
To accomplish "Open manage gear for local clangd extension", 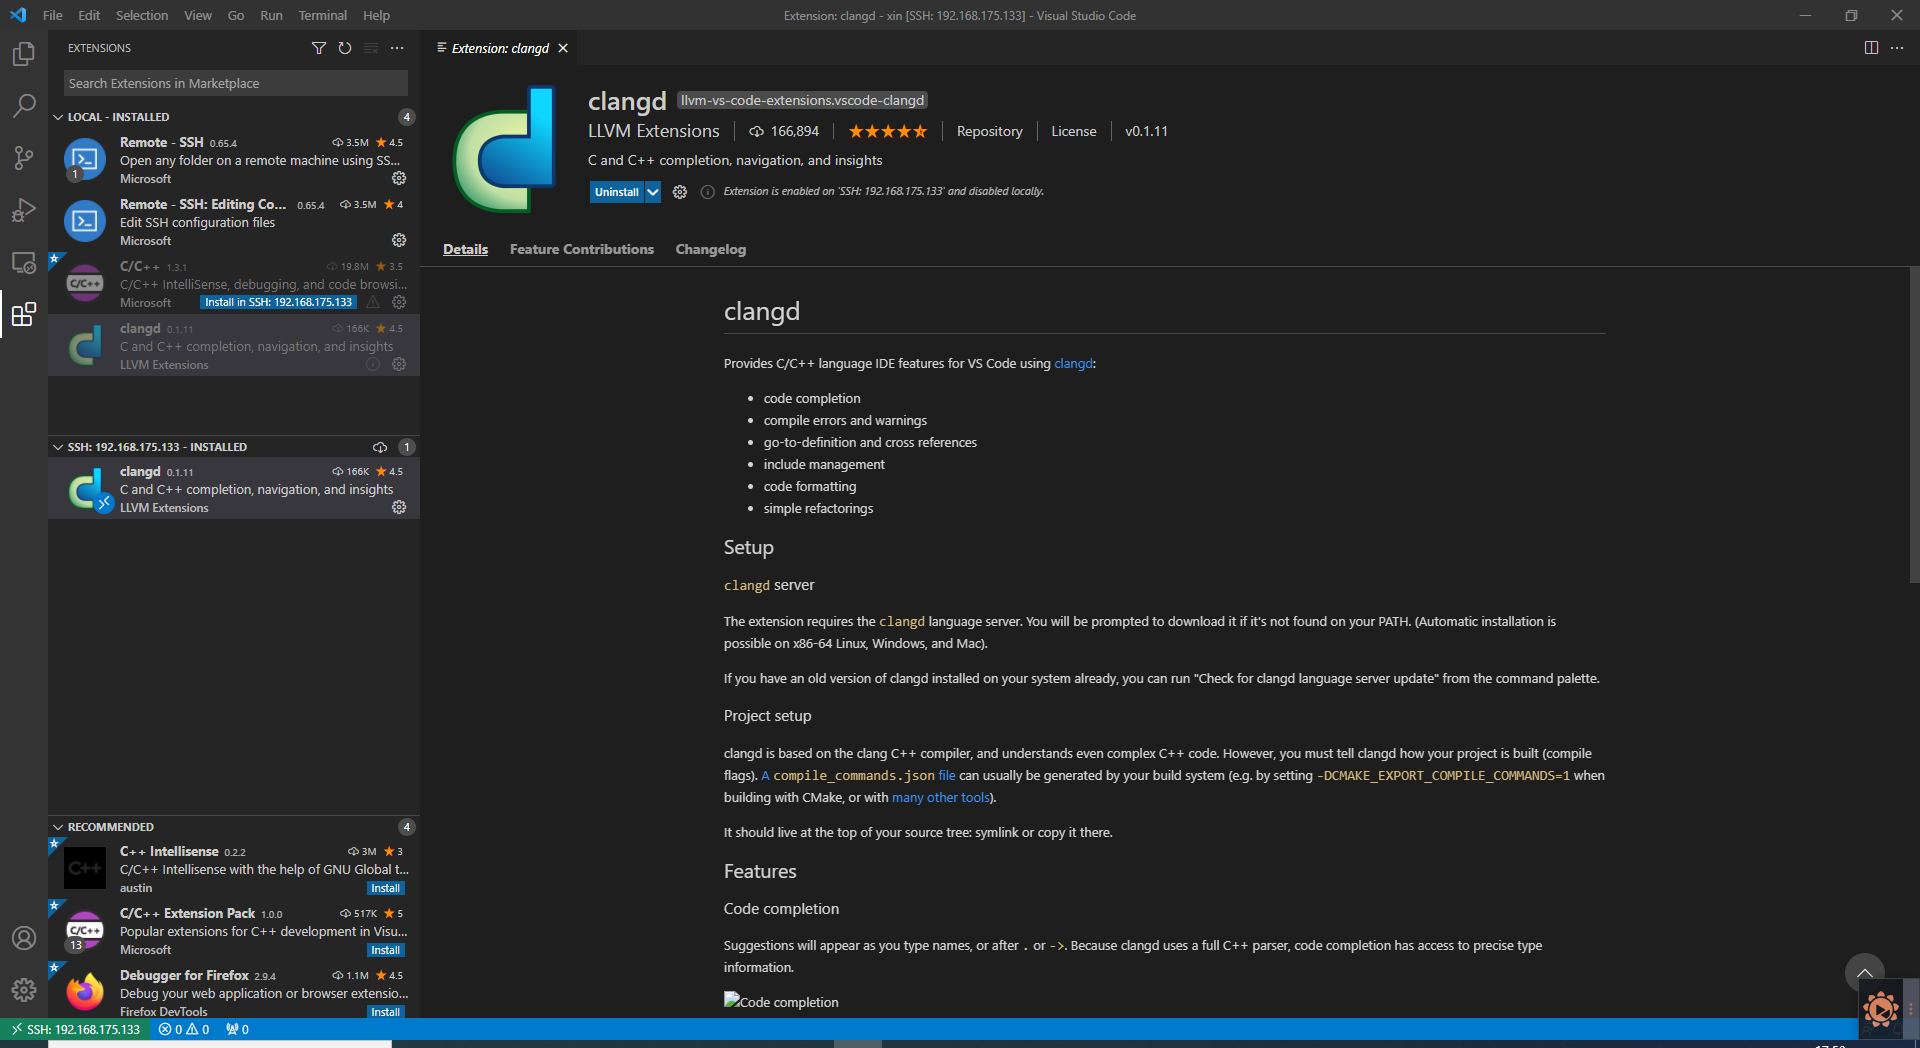I will [x=399, y=364].
